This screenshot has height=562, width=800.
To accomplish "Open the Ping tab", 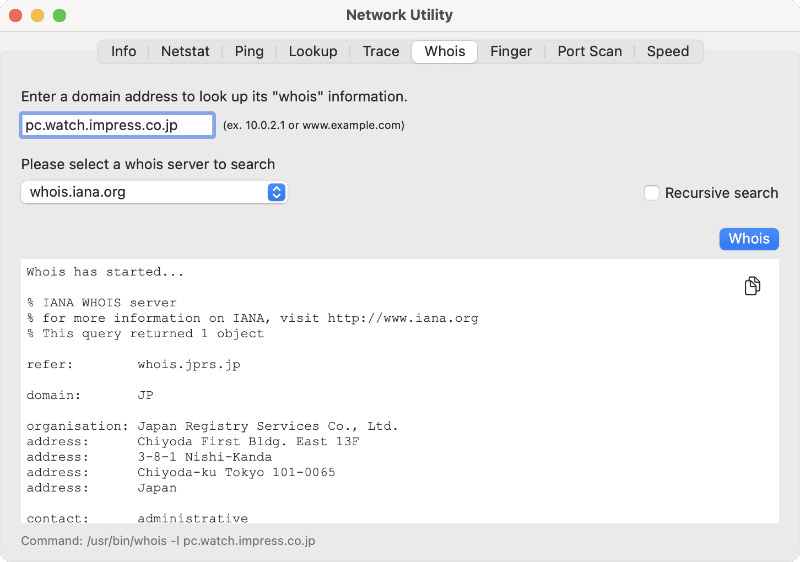I will [249, 52].
